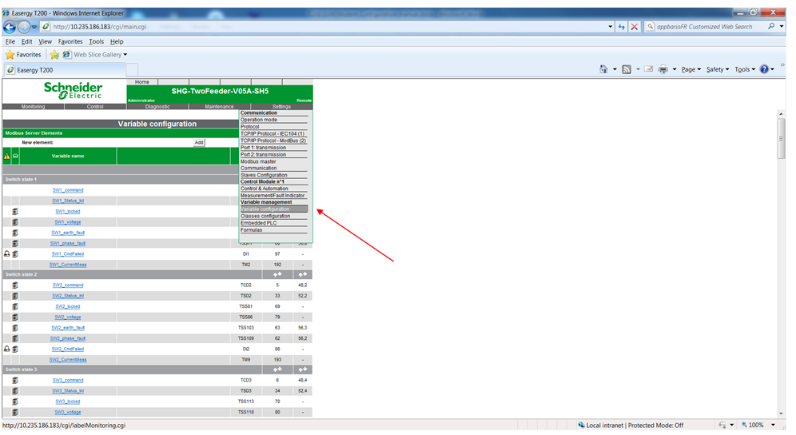Open the Tools dropdown in the command bar
Image resolution: width=796 pixels, height=435 pixels.
745,70
